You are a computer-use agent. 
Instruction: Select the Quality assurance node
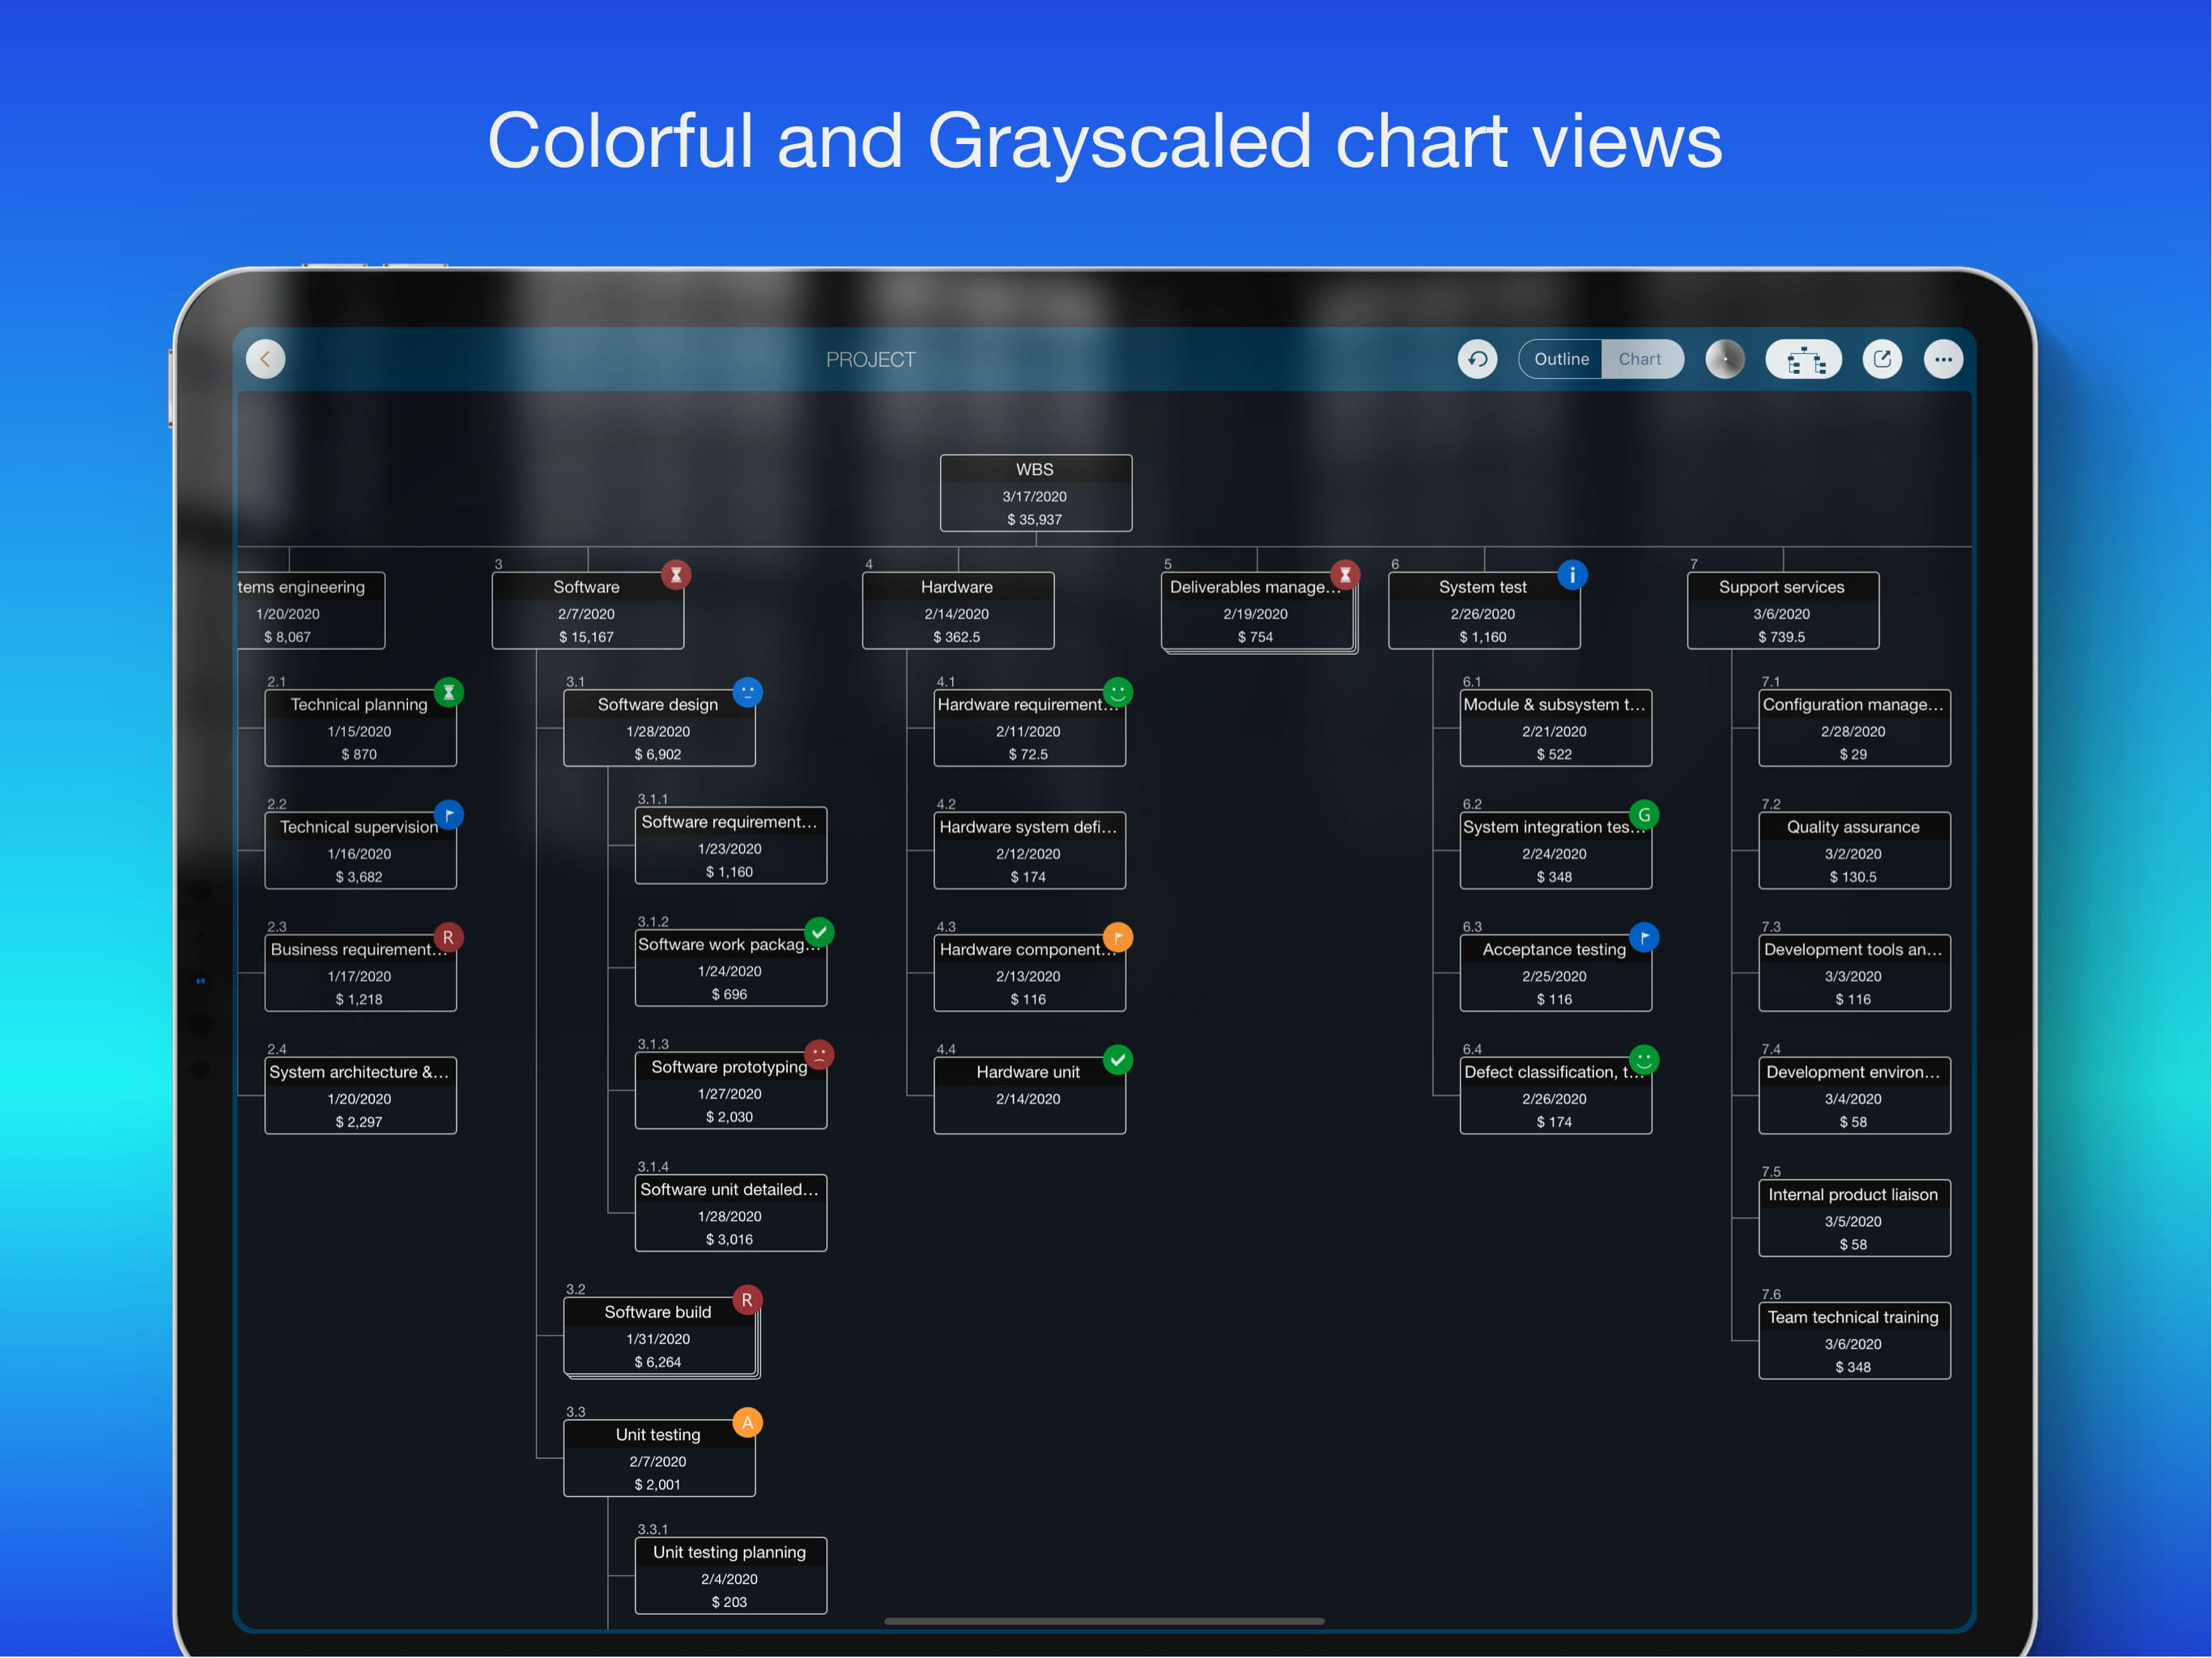[x=1853, y=851]
